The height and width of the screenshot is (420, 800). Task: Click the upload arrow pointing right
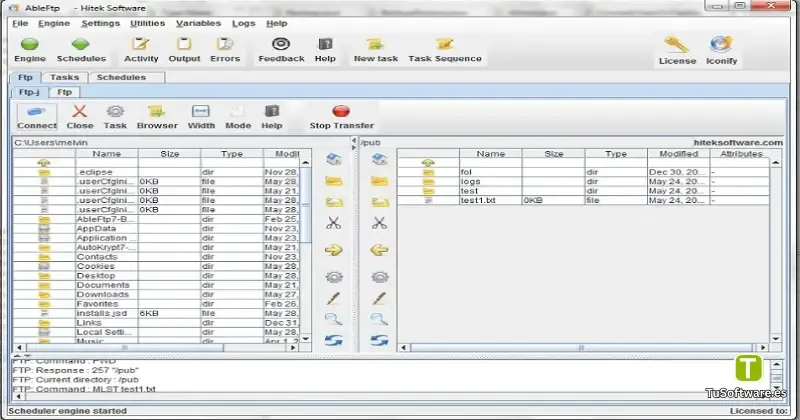coord(334,250)
